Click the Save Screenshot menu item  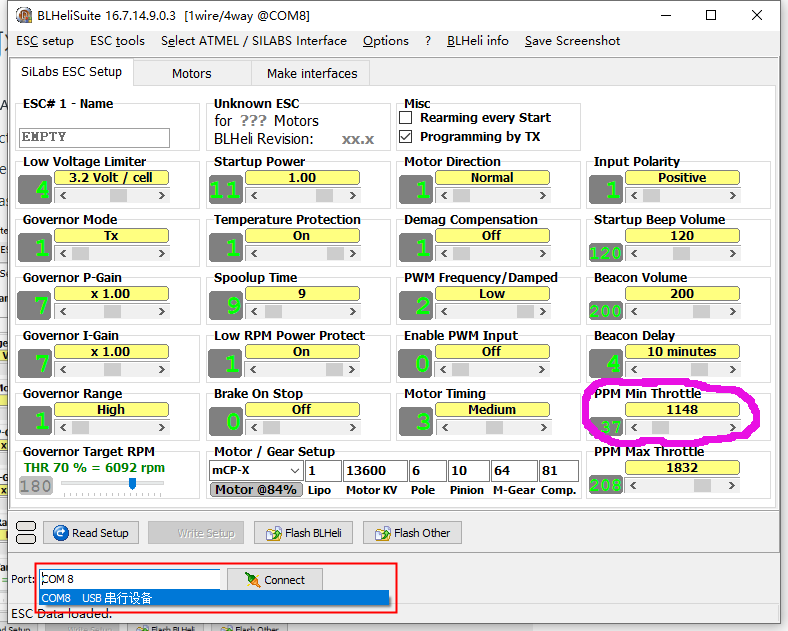(x=572, y=41)
